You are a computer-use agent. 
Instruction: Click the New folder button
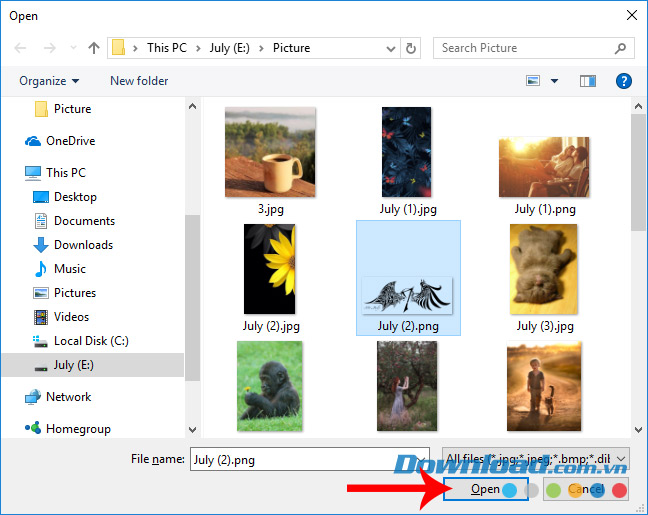click(x=139, y=81)
